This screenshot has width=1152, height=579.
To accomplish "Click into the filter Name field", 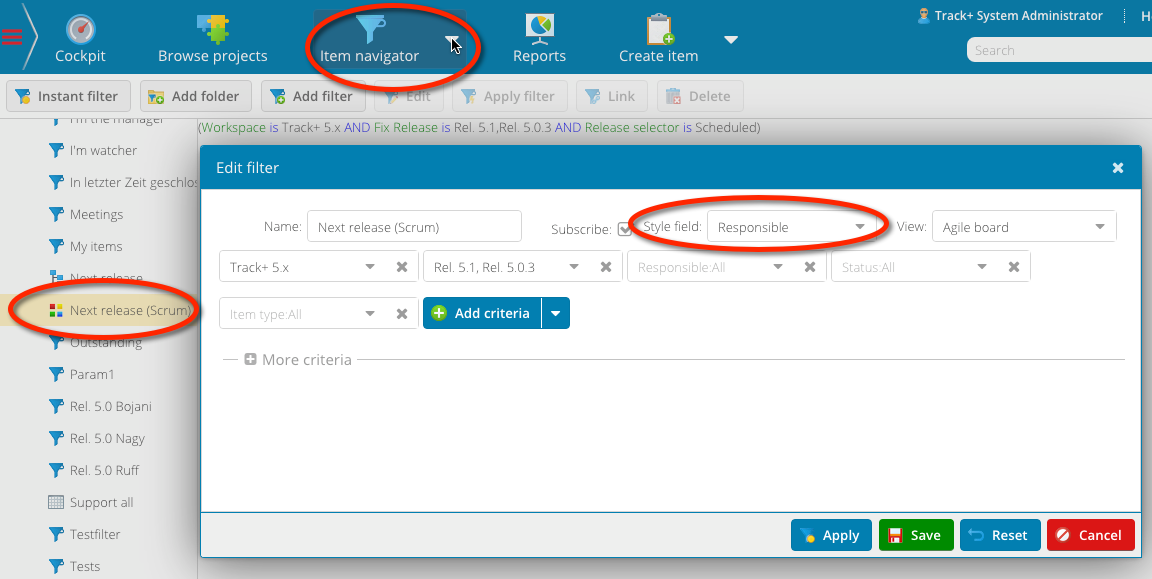I will [414, 227].
